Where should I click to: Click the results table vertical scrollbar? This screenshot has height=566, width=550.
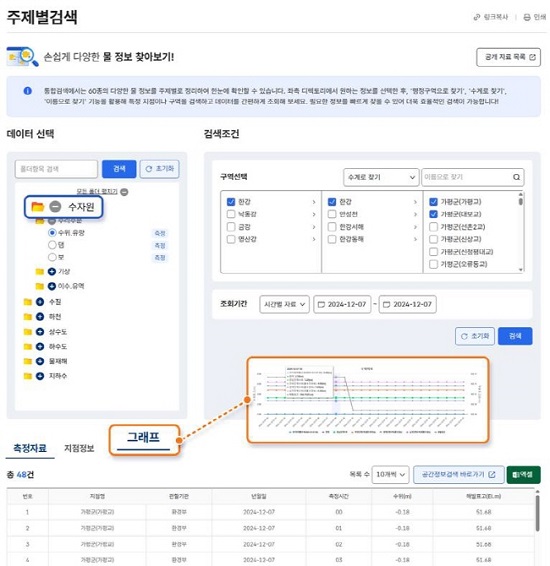[537, 513]
